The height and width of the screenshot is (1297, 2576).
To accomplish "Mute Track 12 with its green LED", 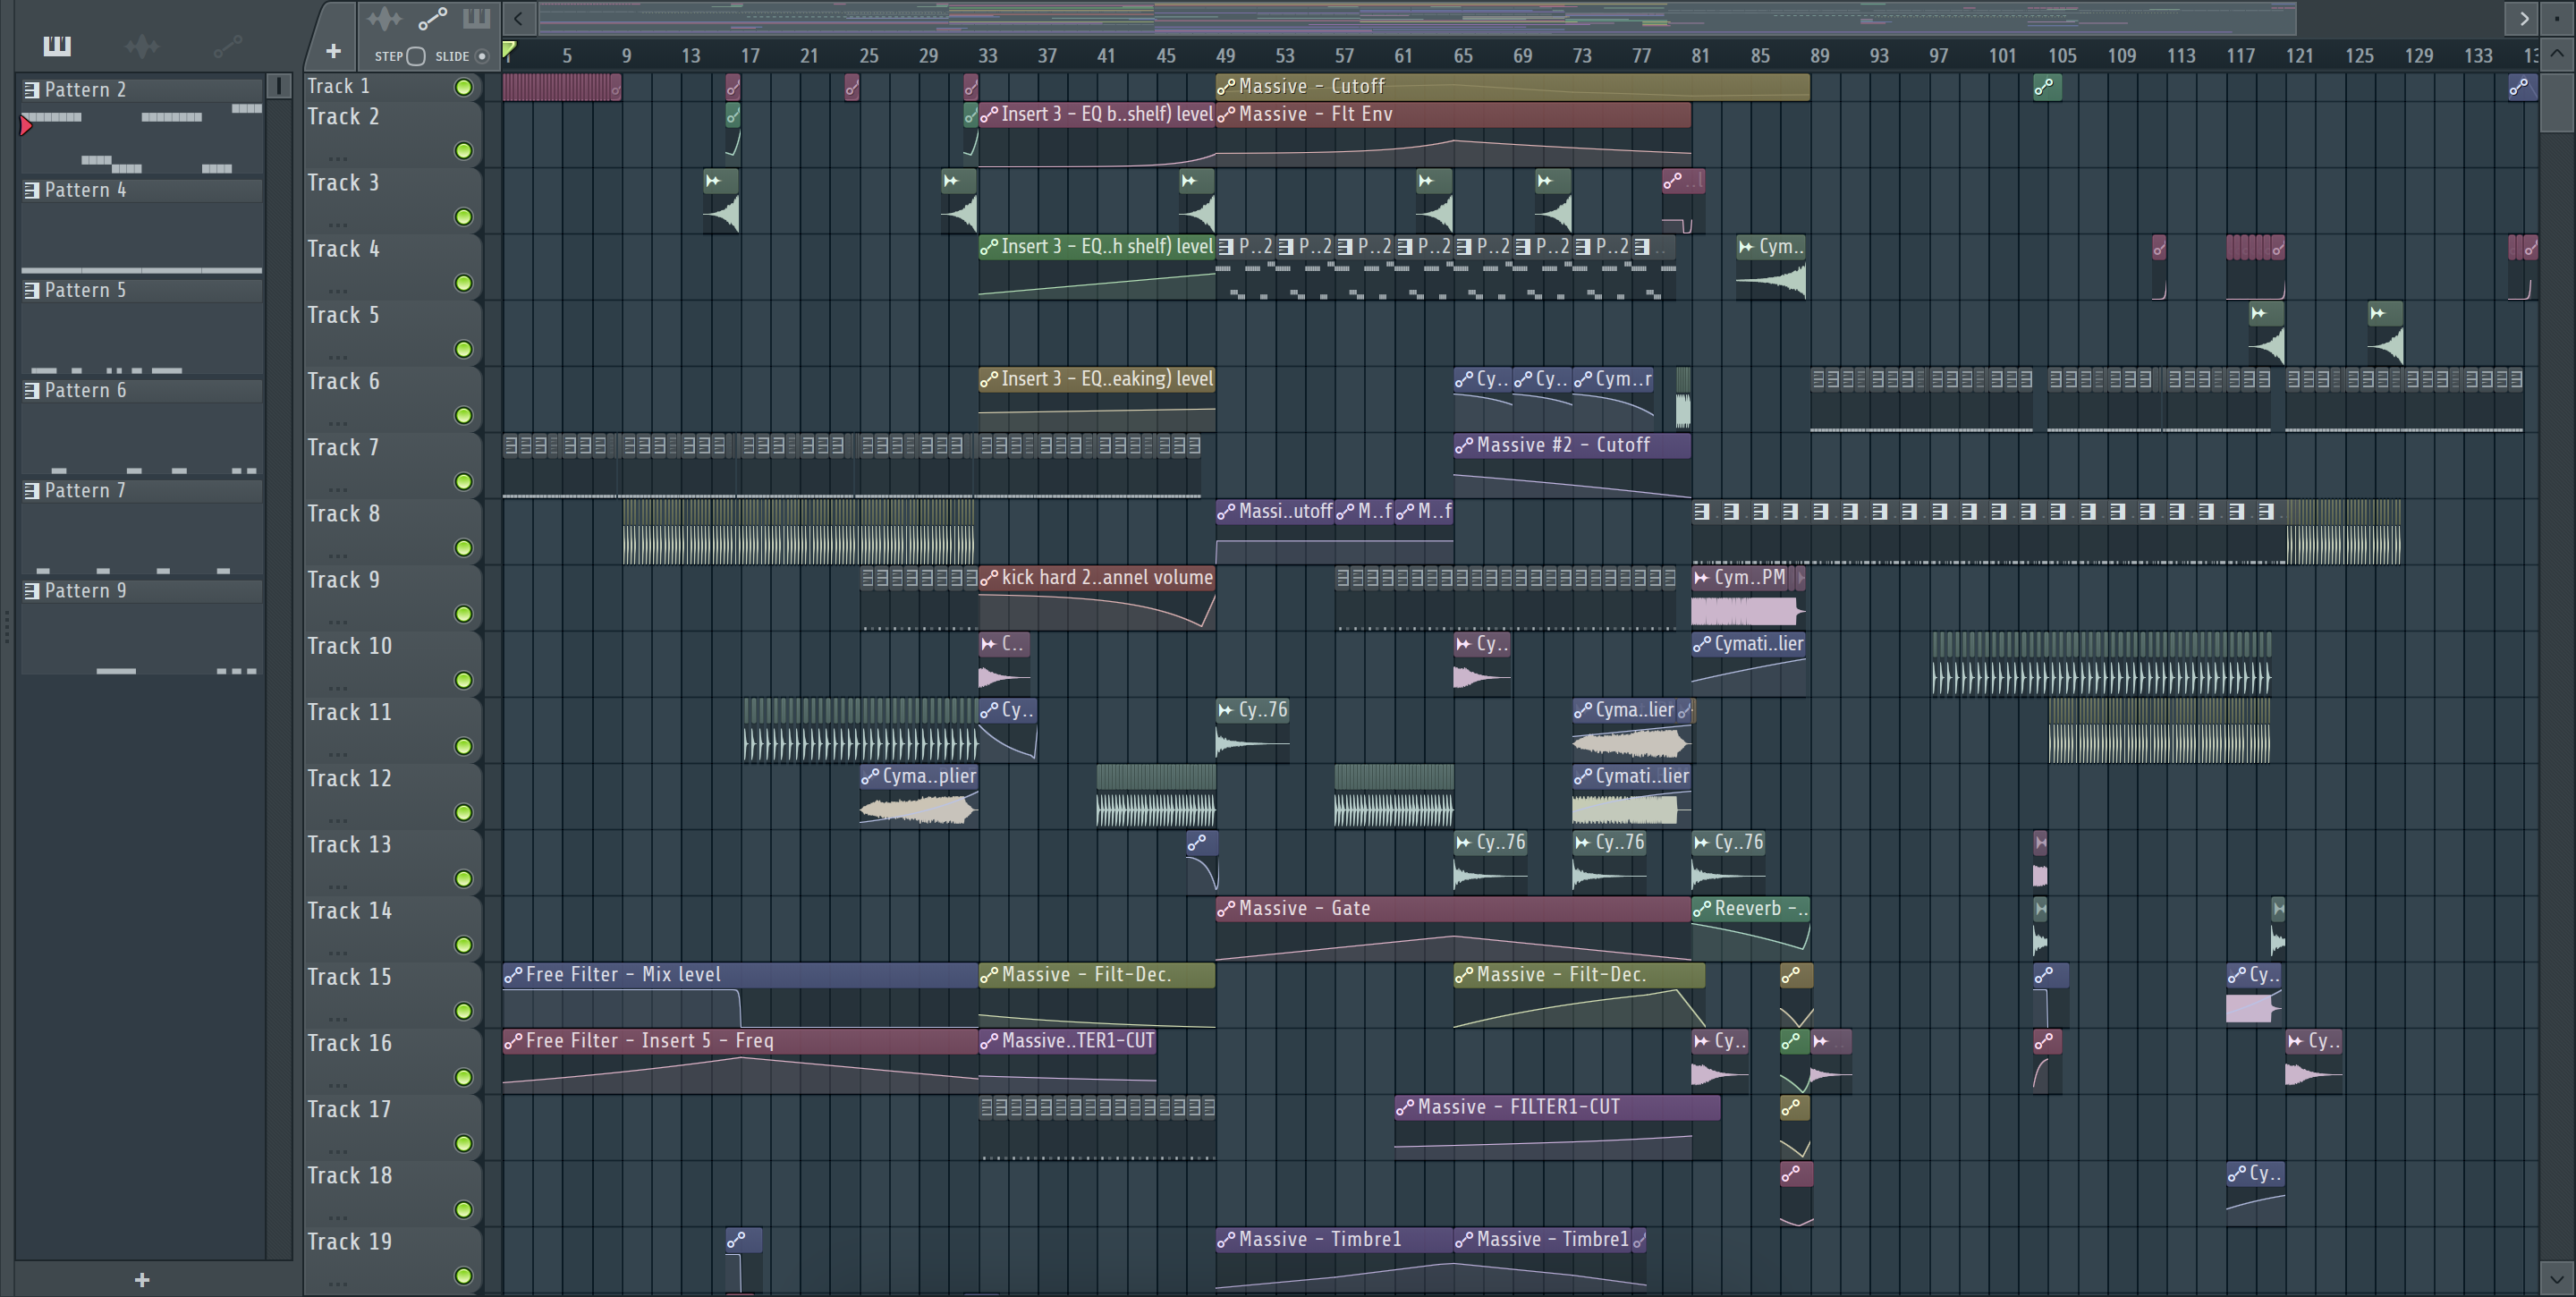I will click(463, 813).
